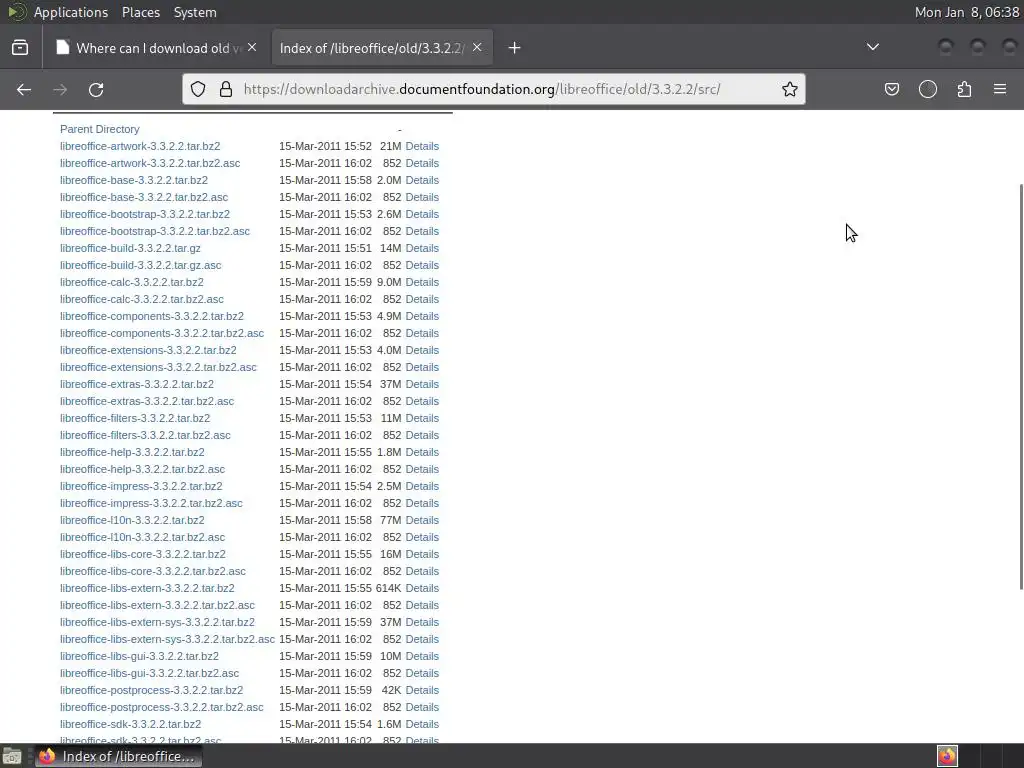
Task: Click libreoffice-libs-core-3.3.2.2.tar.bz2 link
Action: tap(143, 554)
